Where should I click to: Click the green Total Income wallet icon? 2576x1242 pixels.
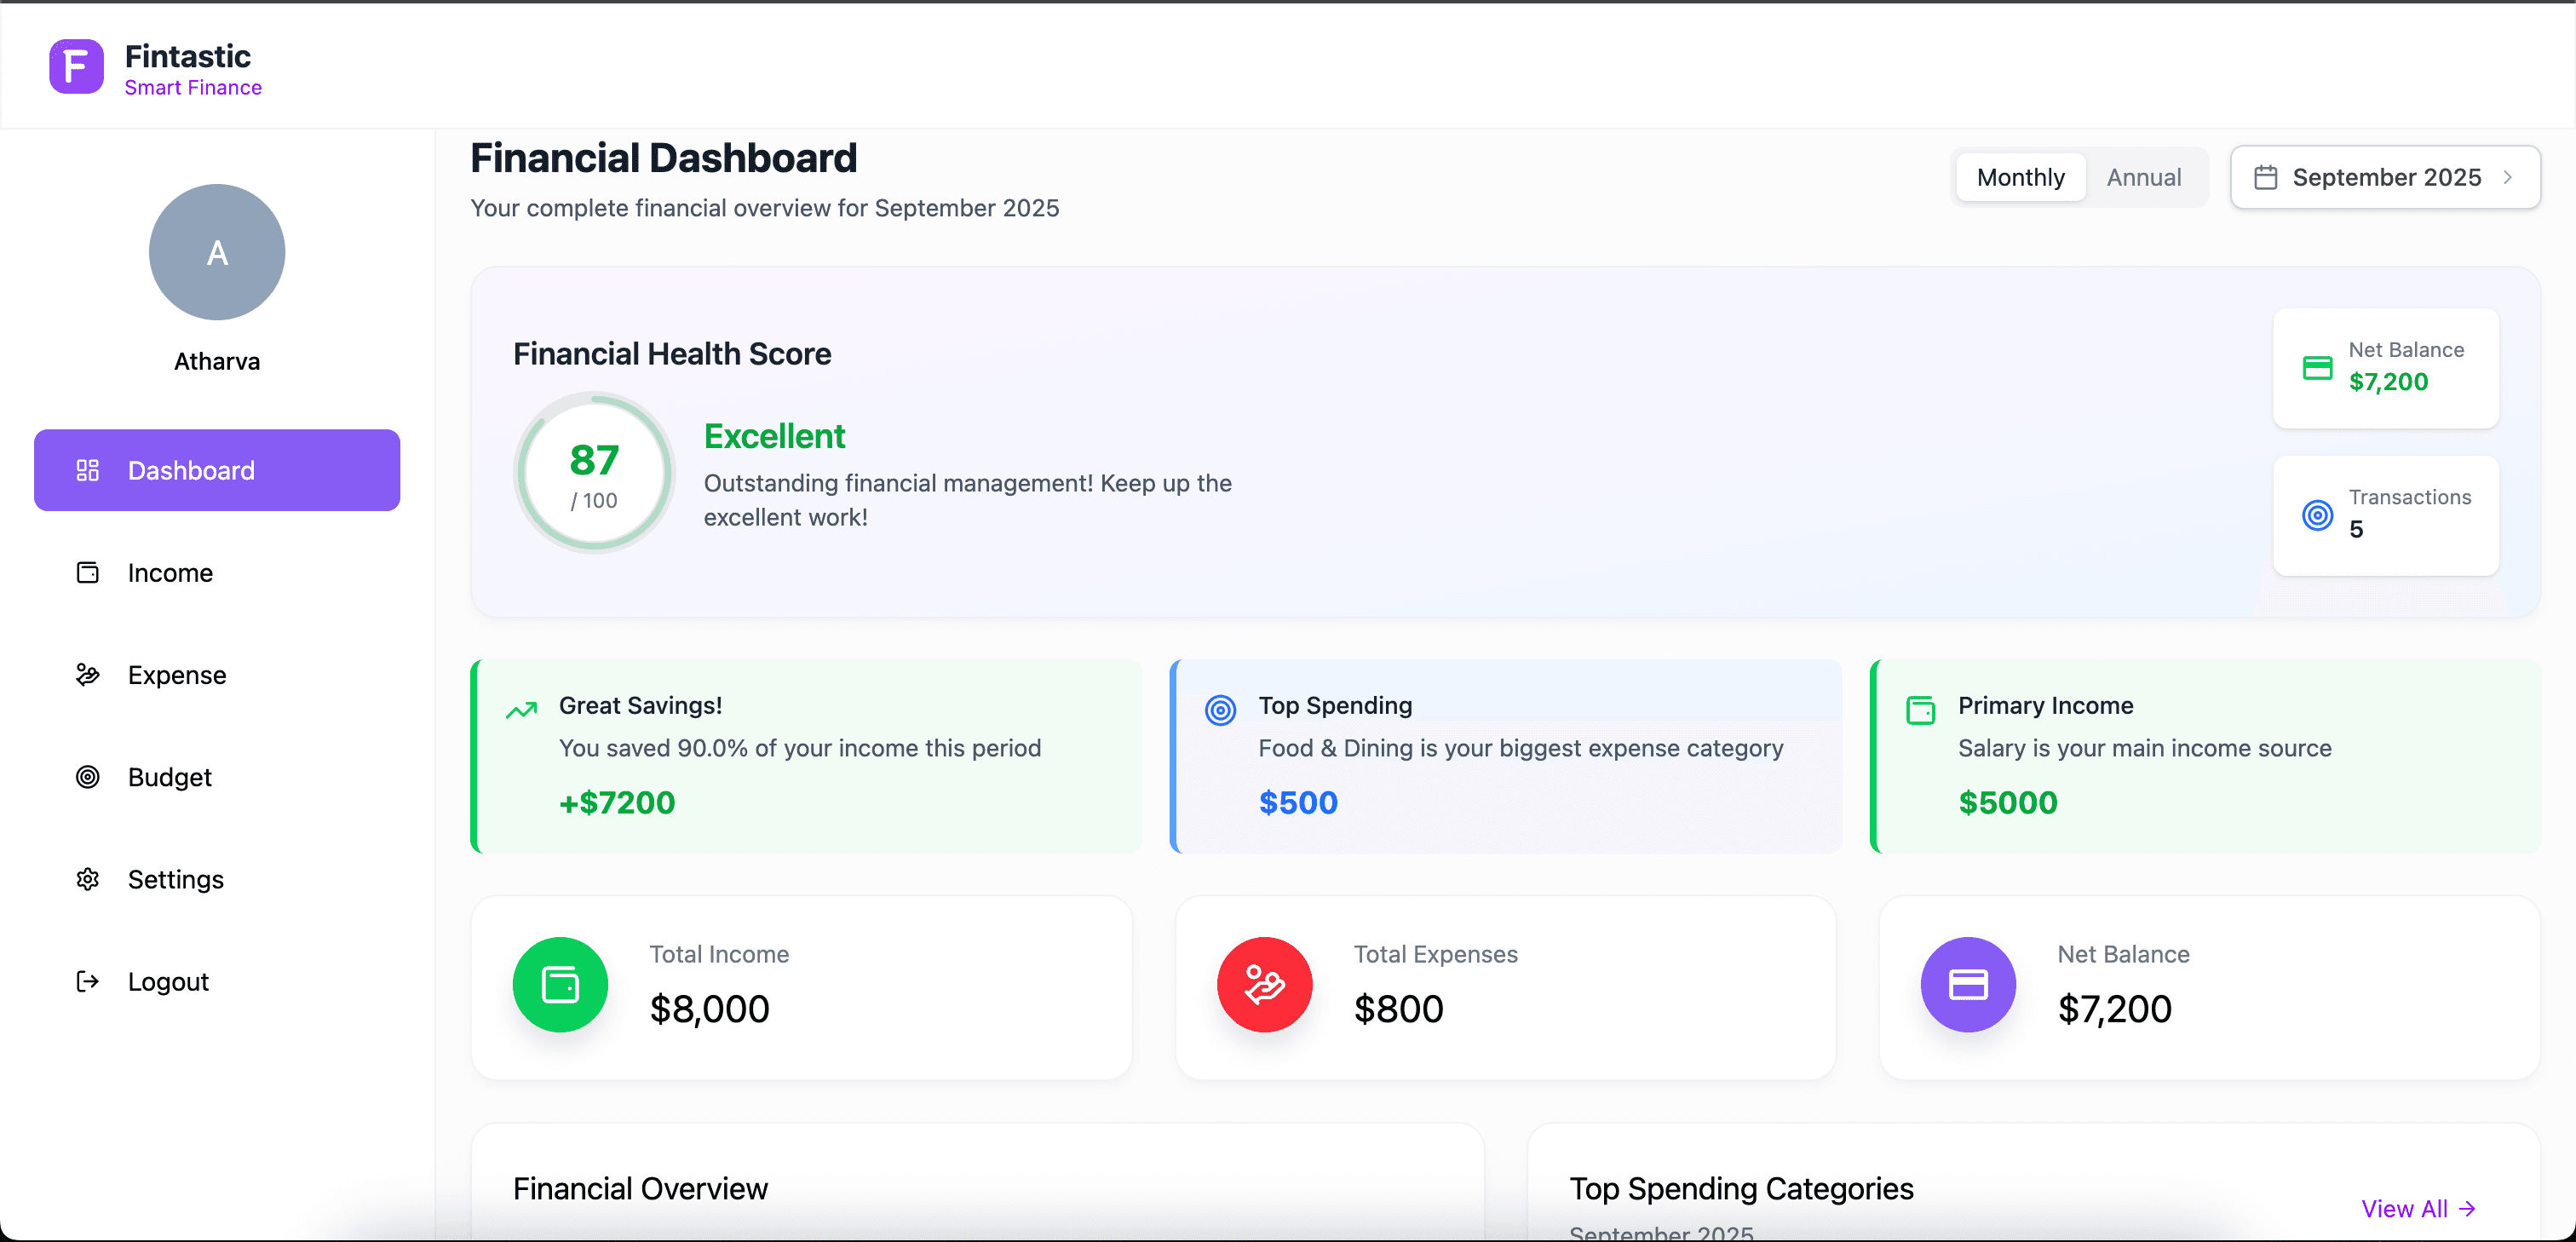[560, 984]
